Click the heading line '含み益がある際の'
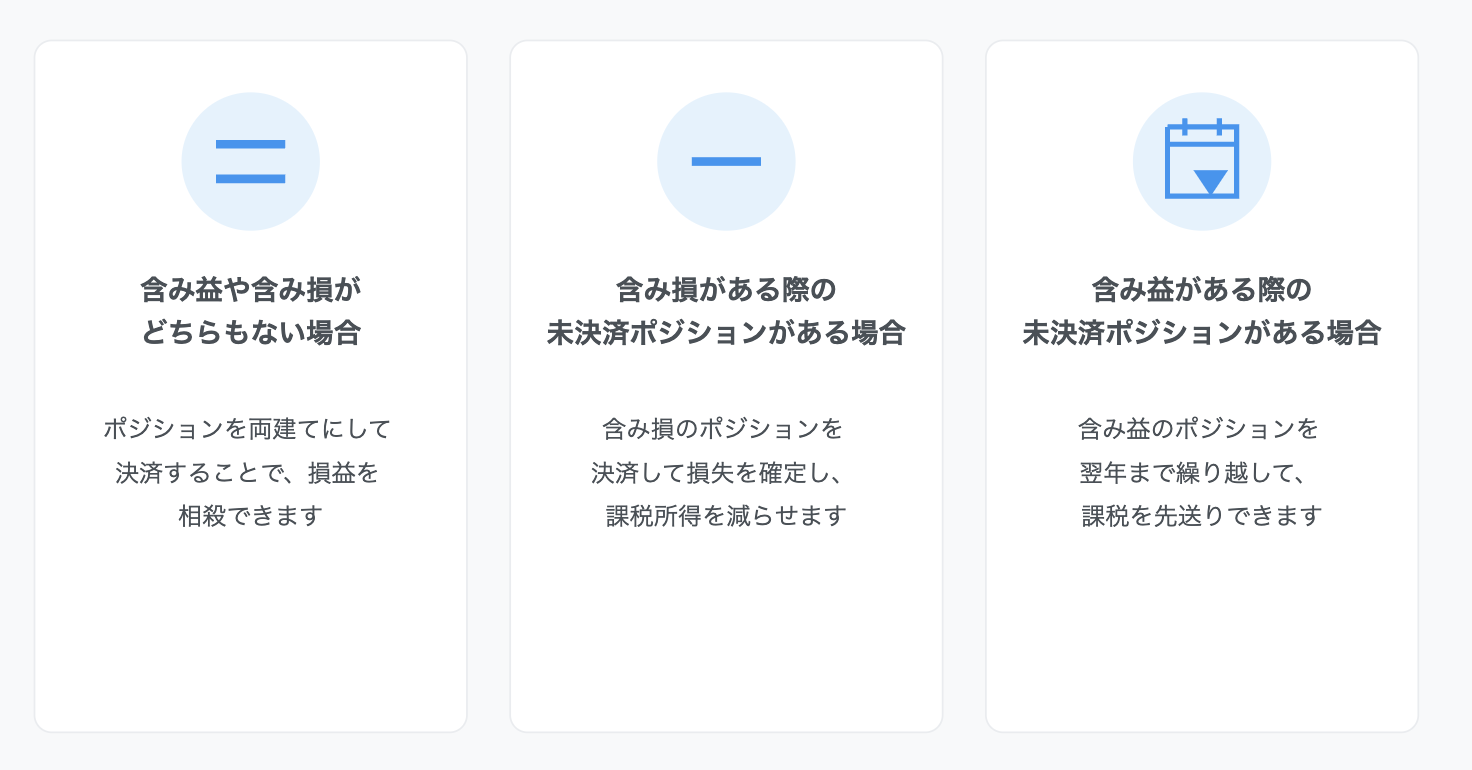Viewport: 1472px width, 770px height. [1201, 290]
